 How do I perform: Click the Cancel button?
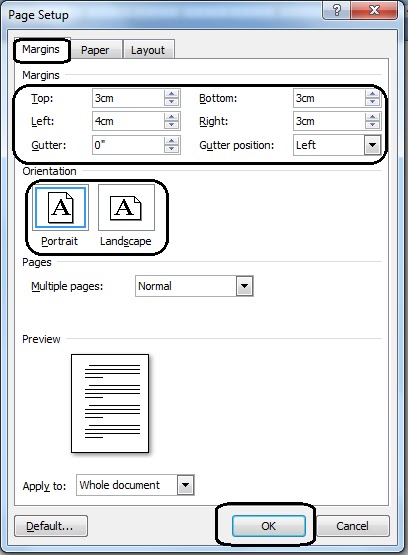pyautogui.click(x=352, y=526)
